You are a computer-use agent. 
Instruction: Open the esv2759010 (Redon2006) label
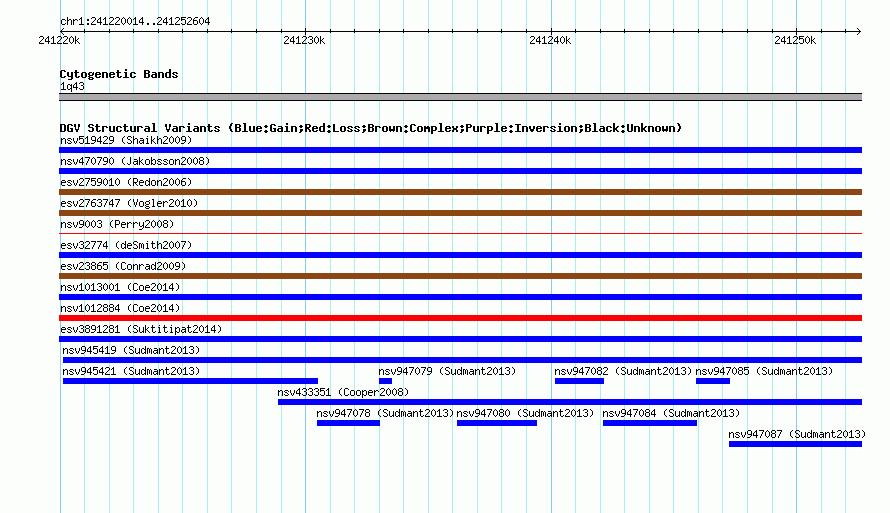click(x=126, y=182)
